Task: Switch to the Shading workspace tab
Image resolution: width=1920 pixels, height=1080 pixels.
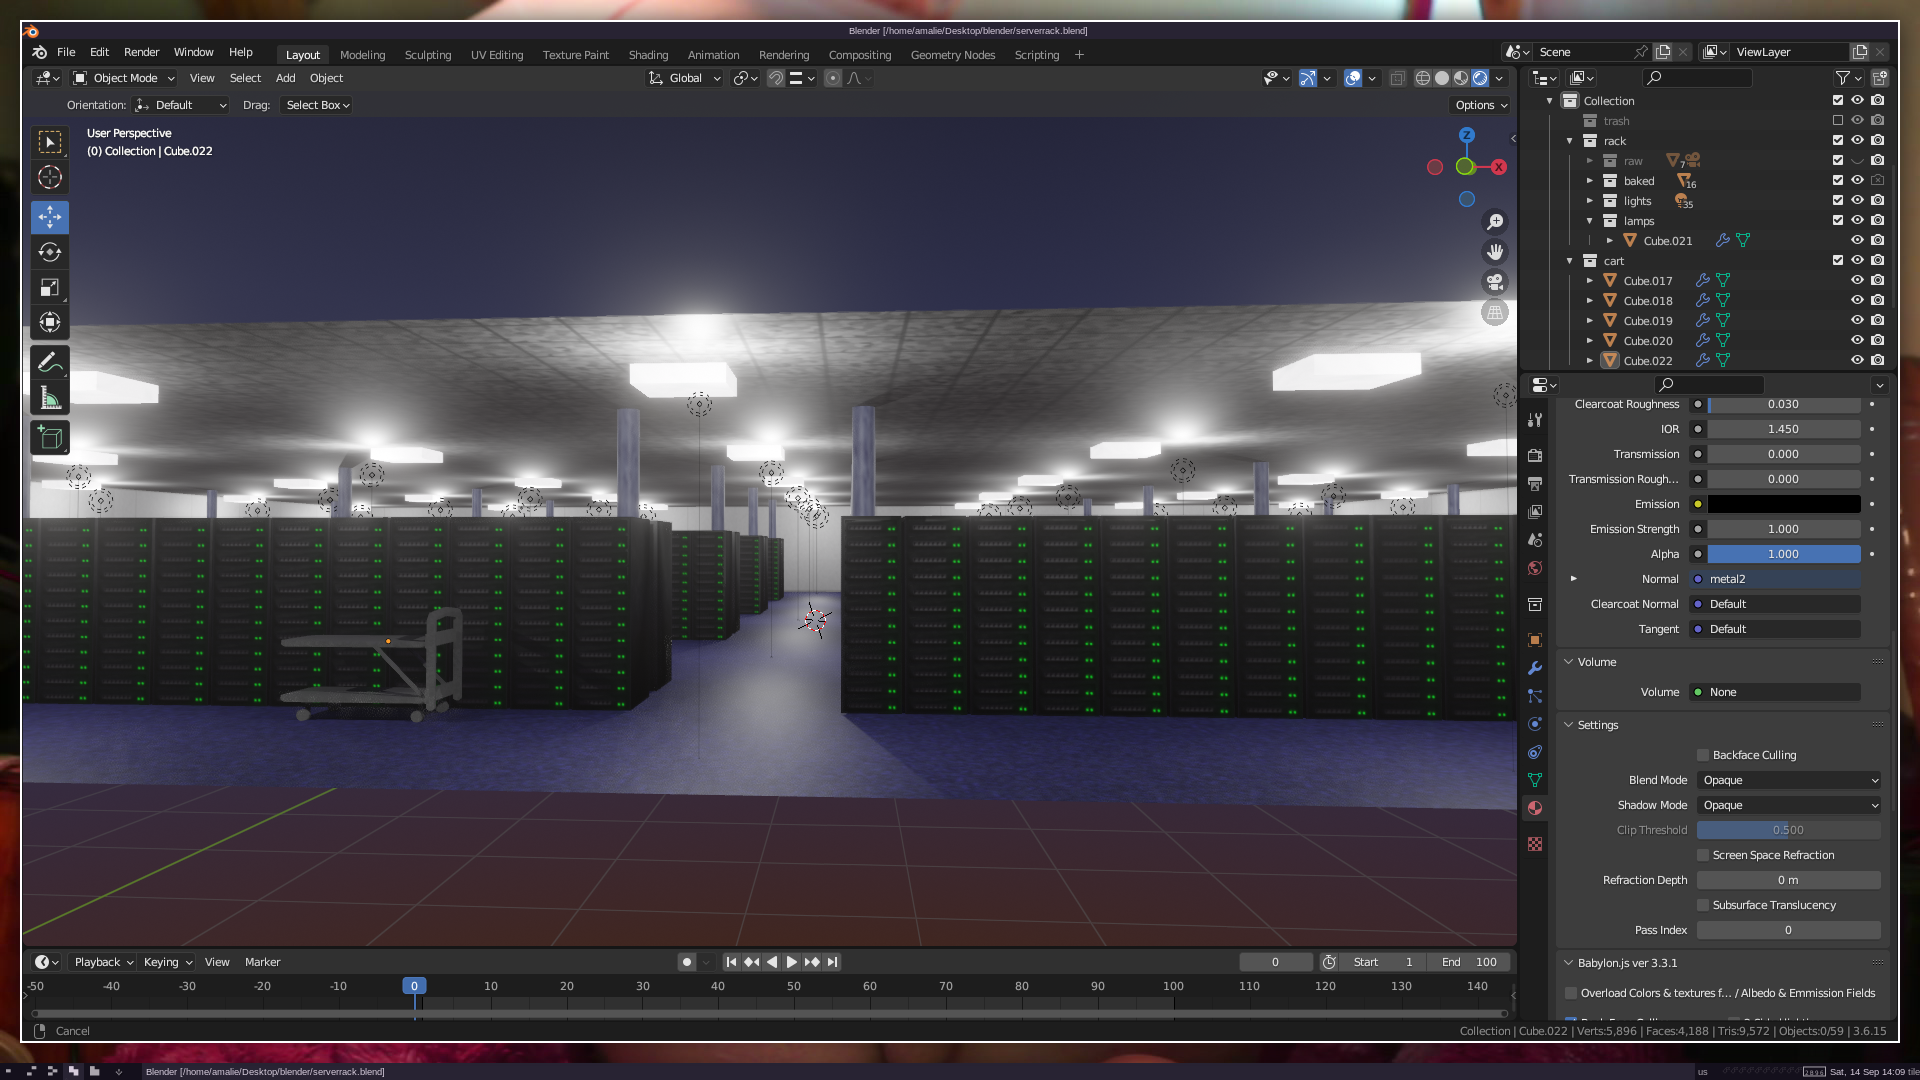Action: pos(648,55)
